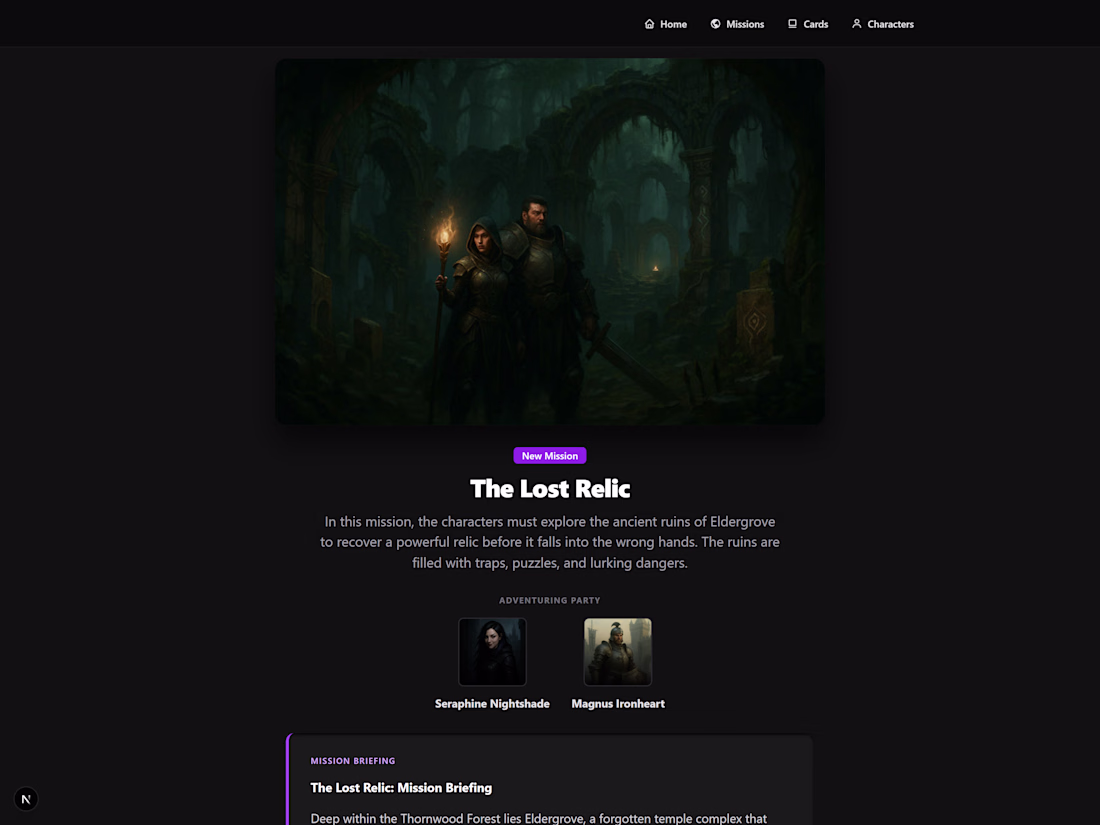
Task: Click the mission description paragraph
Action: coord(550,542)
